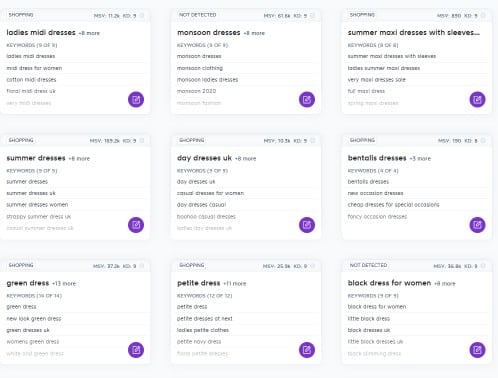Tick the checkbox on green dress card
Viewport: 498px width, 378px height.
tap(142, 266)
